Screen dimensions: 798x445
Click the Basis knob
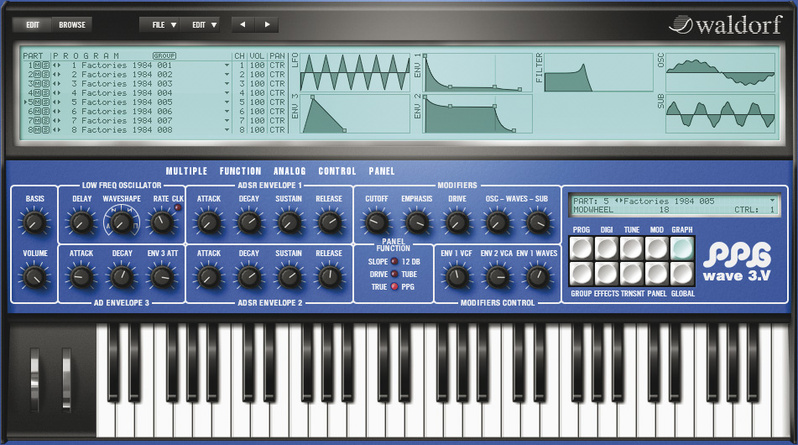(34, 222)
